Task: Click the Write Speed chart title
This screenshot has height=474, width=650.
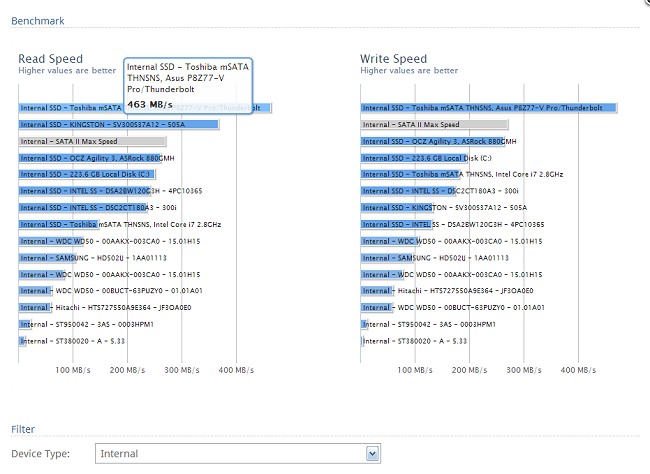Action: [393, 58]
